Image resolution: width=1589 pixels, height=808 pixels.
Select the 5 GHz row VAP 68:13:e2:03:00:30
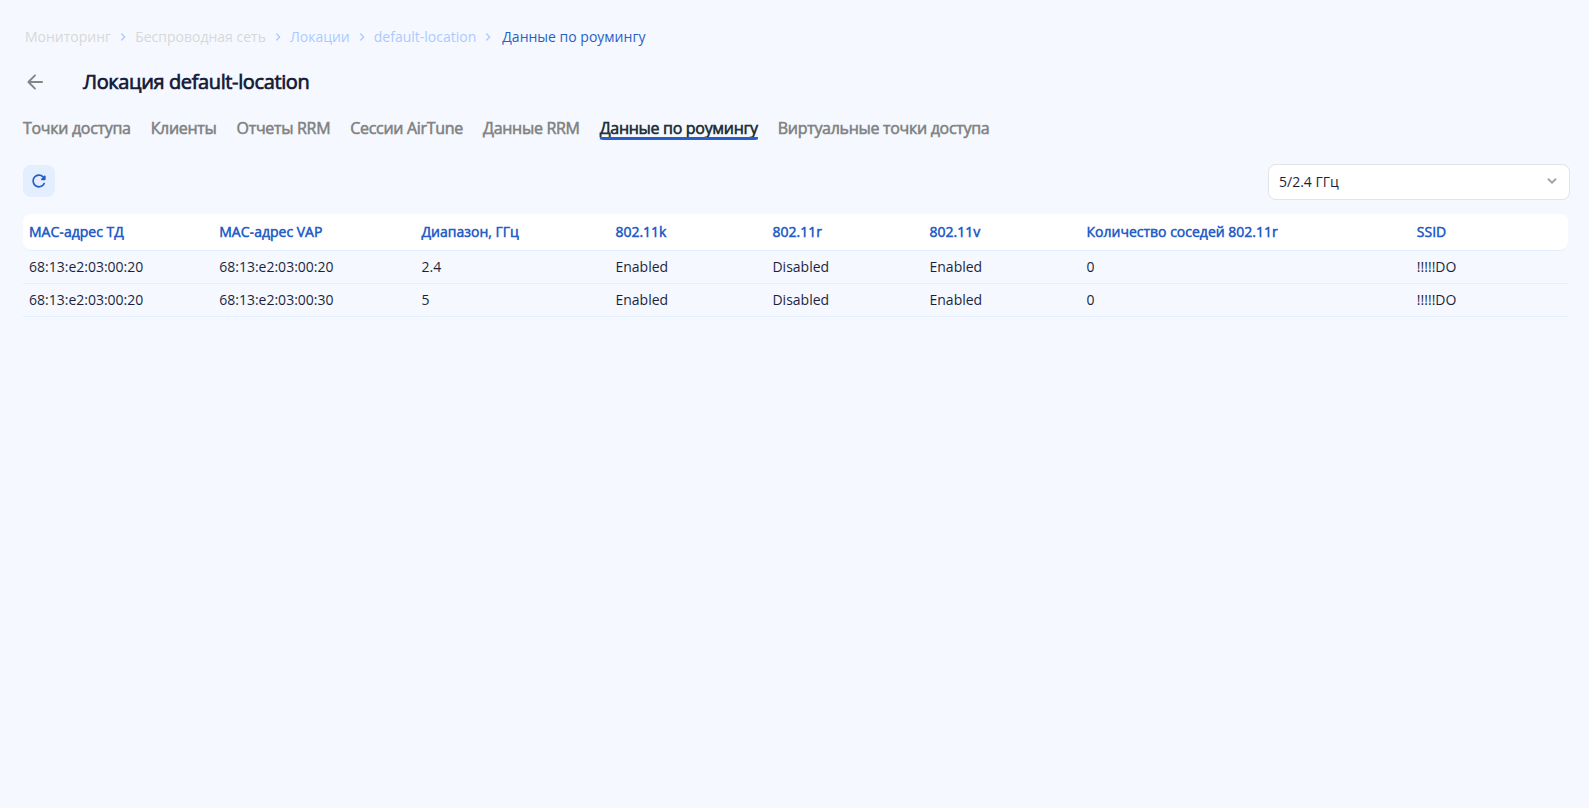point(277,300)
